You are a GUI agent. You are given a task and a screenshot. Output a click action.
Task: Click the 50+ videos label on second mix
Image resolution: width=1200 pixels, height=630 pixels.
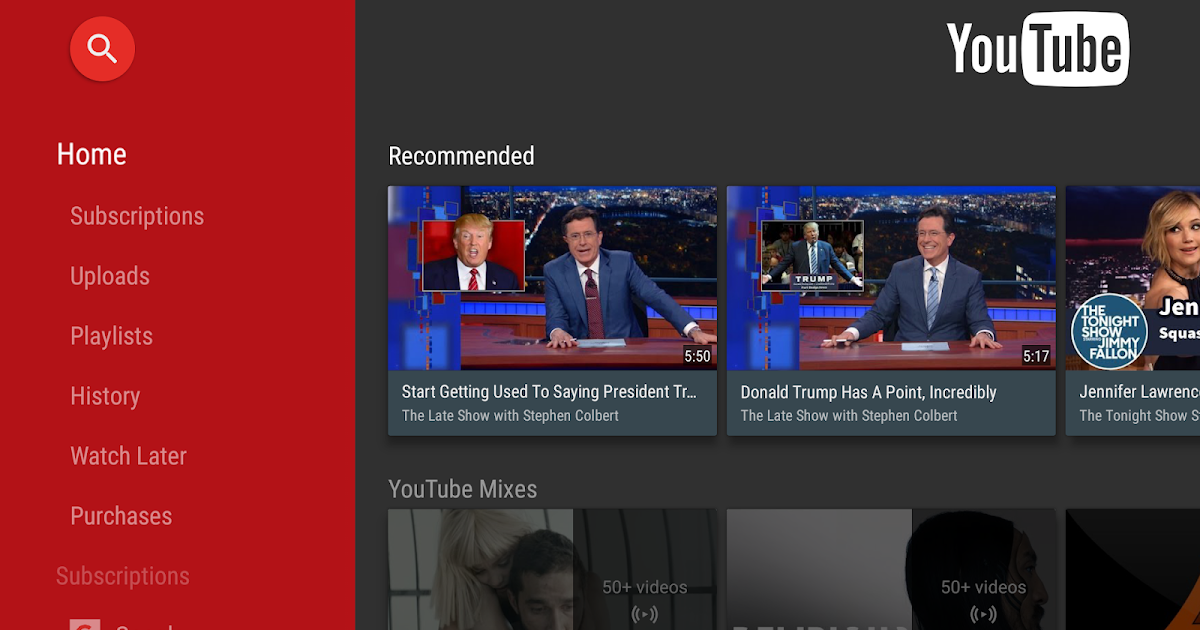click(x=984, y=587)
